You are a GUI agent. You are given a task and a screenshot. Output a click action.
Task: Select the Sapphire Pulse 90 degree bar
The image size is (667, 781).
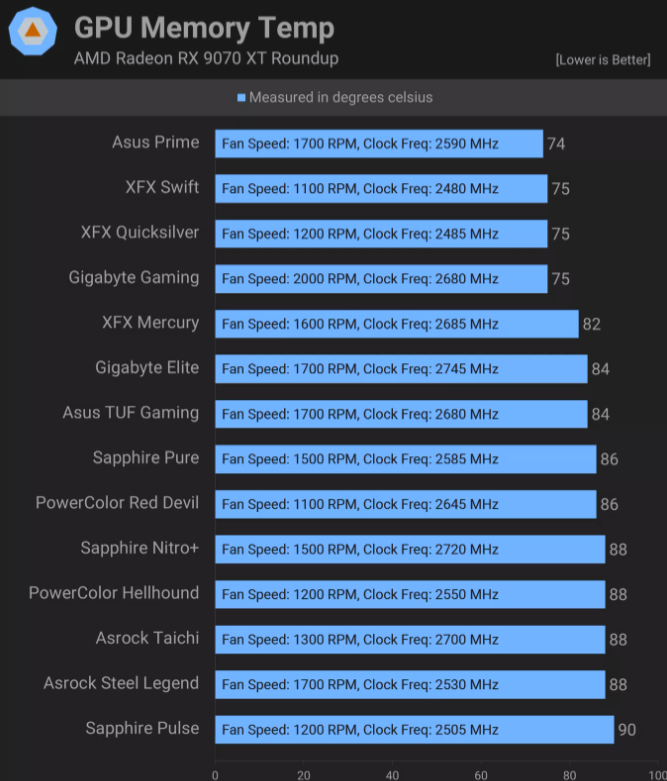pyautogui.click(x=414, y=729)
